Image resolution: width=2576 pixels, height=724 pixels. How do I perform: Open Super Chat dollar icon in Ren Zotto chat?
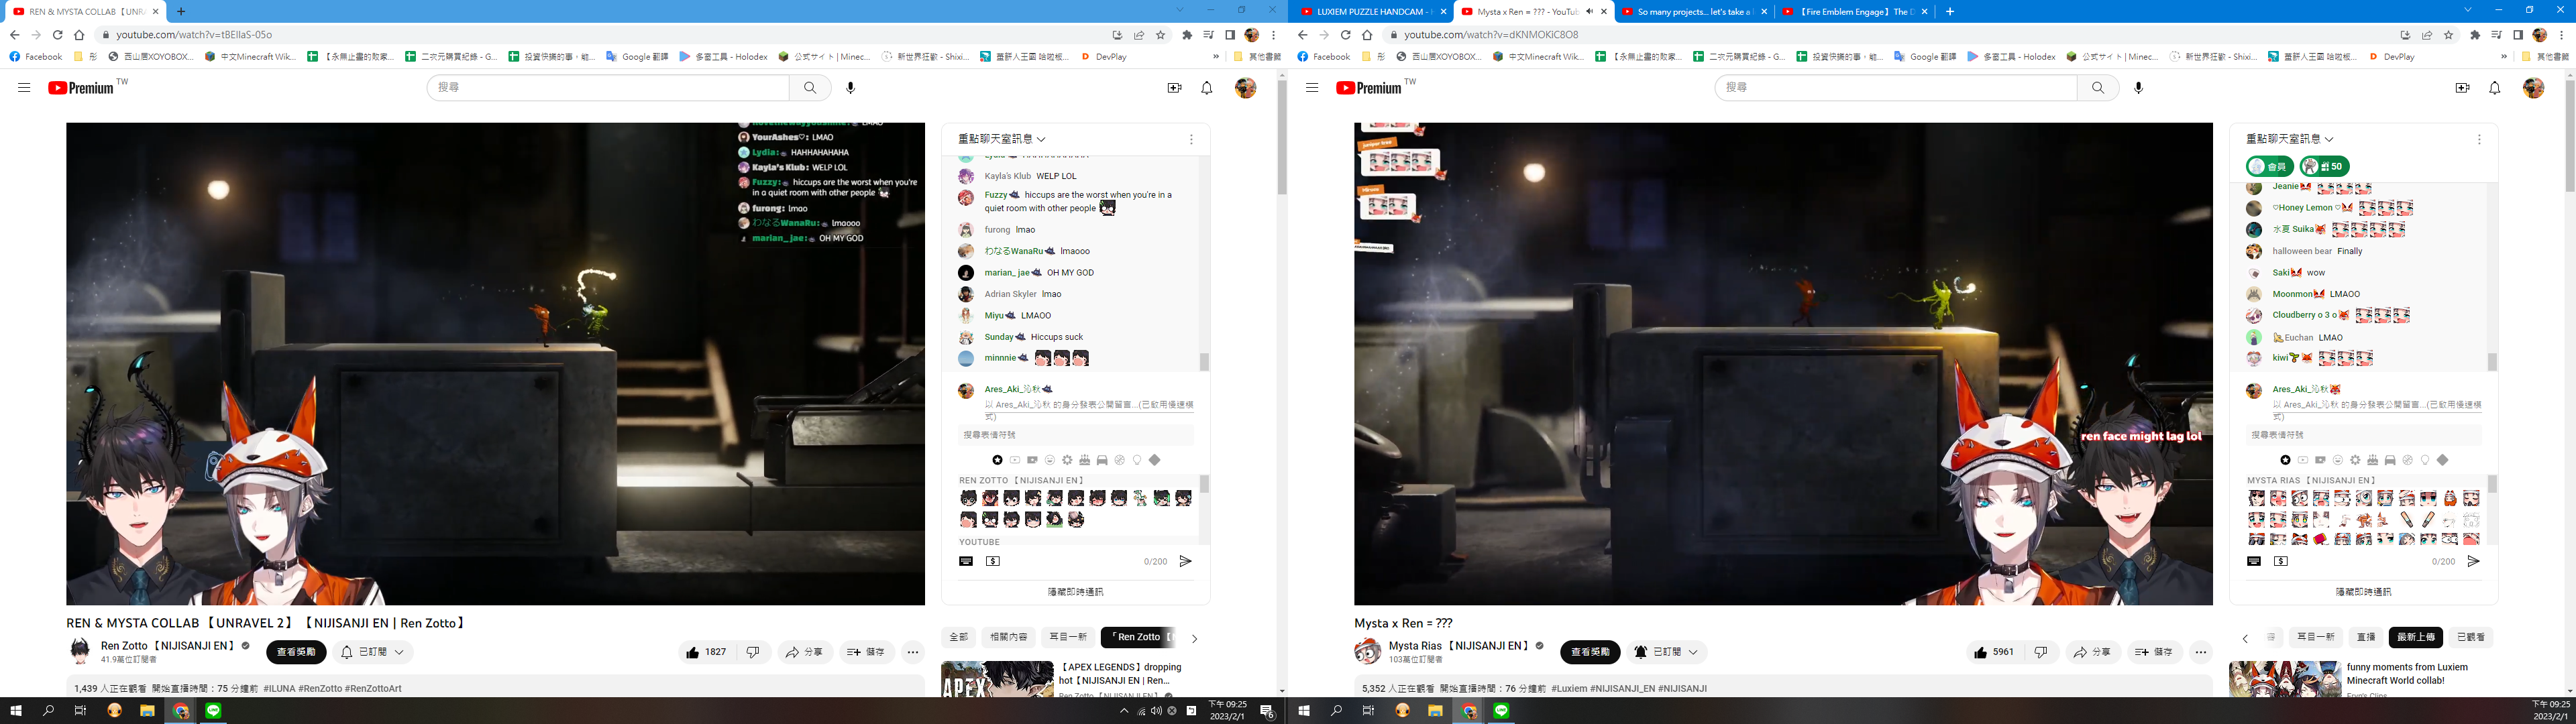click(x=993, y=562)
